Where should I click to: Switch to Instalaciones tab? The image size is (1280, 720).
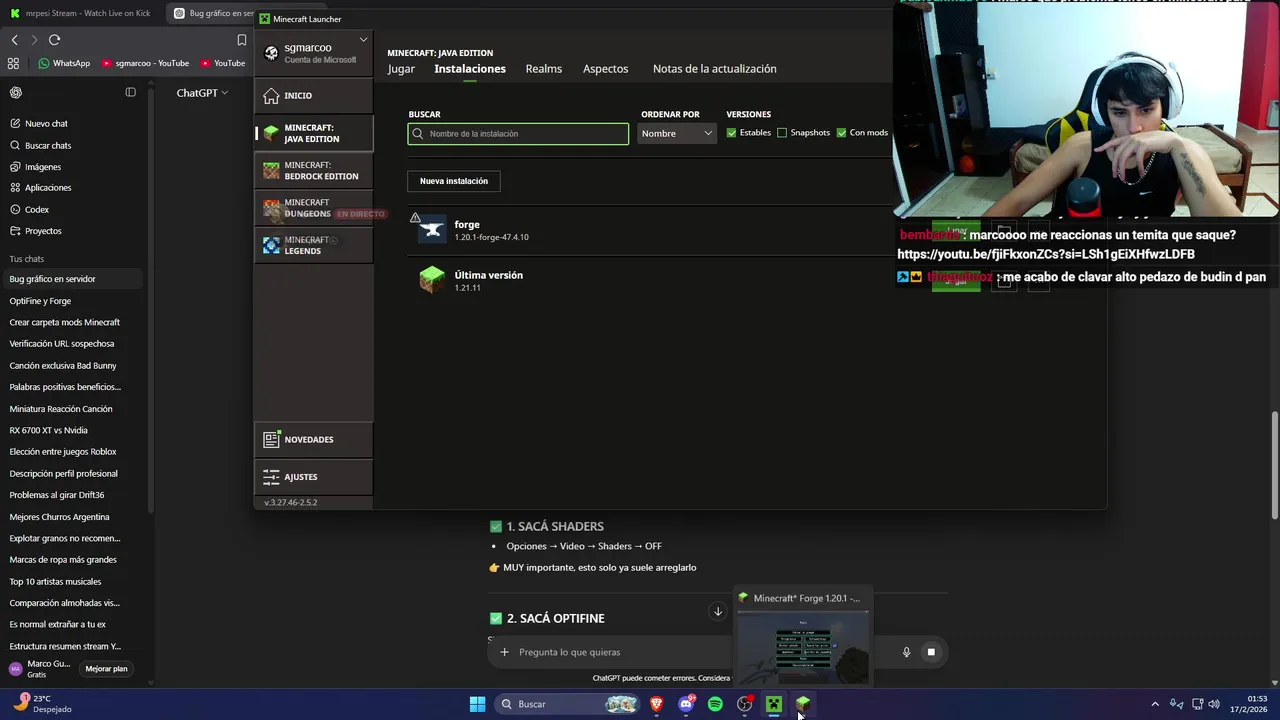(x=470, y=69)
